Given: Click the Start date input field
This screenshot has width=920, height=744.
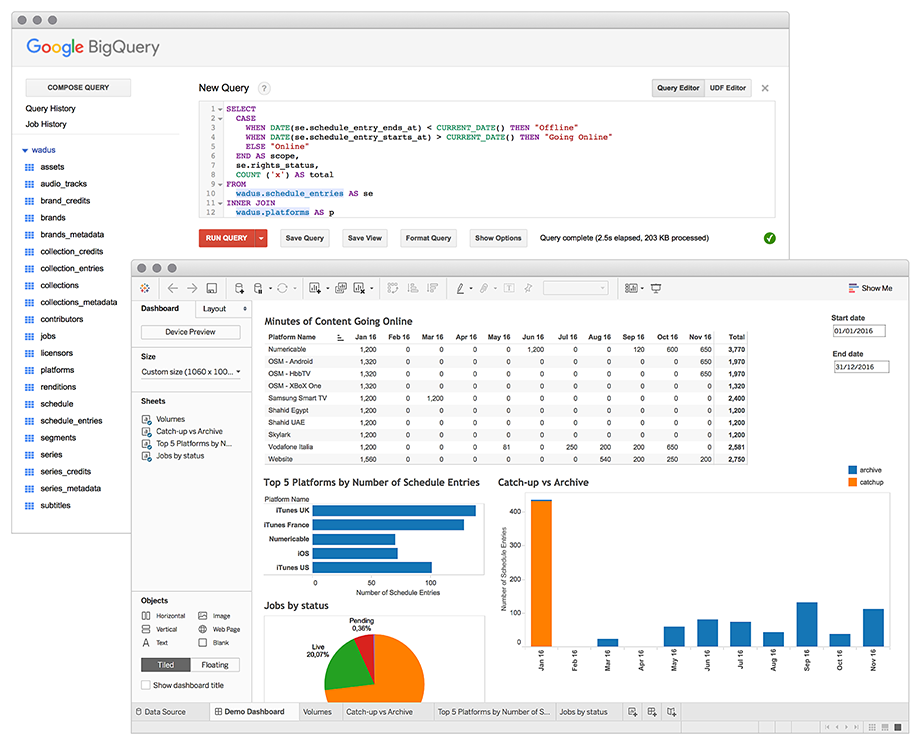Looking at the screenshot, I should [859, 331].
